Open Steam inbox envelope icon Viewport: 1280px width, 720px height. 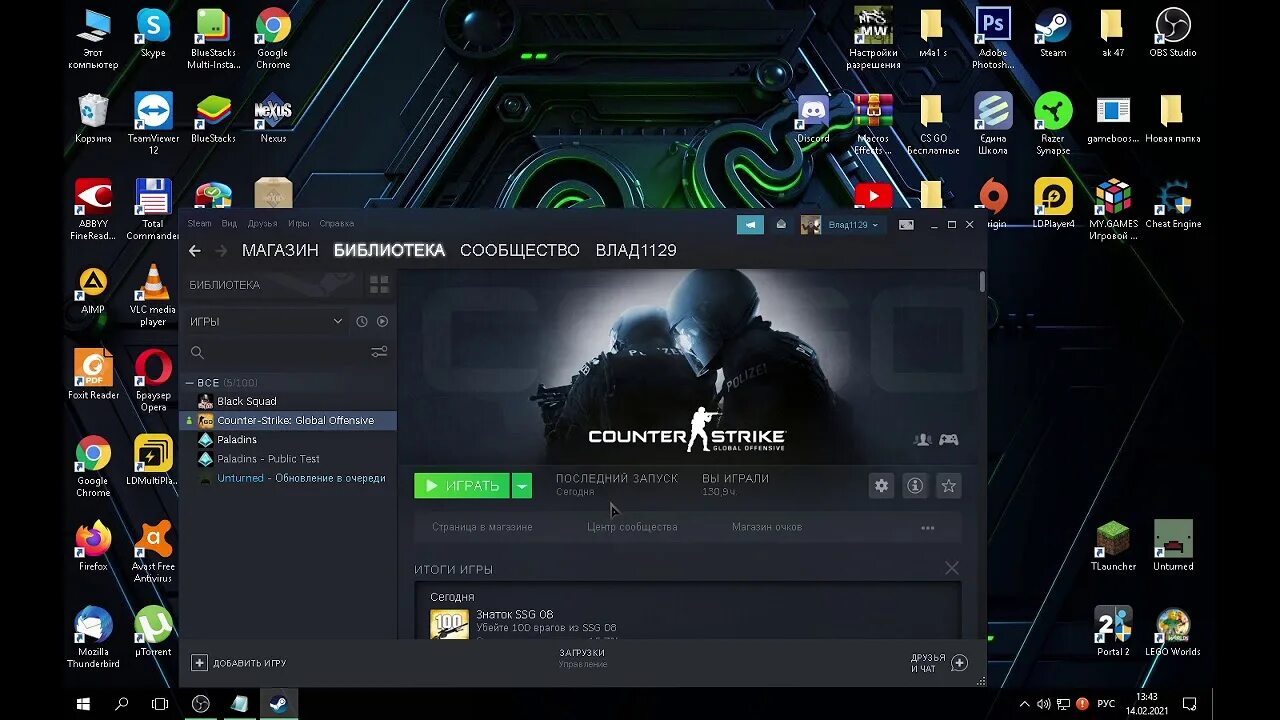781,225
